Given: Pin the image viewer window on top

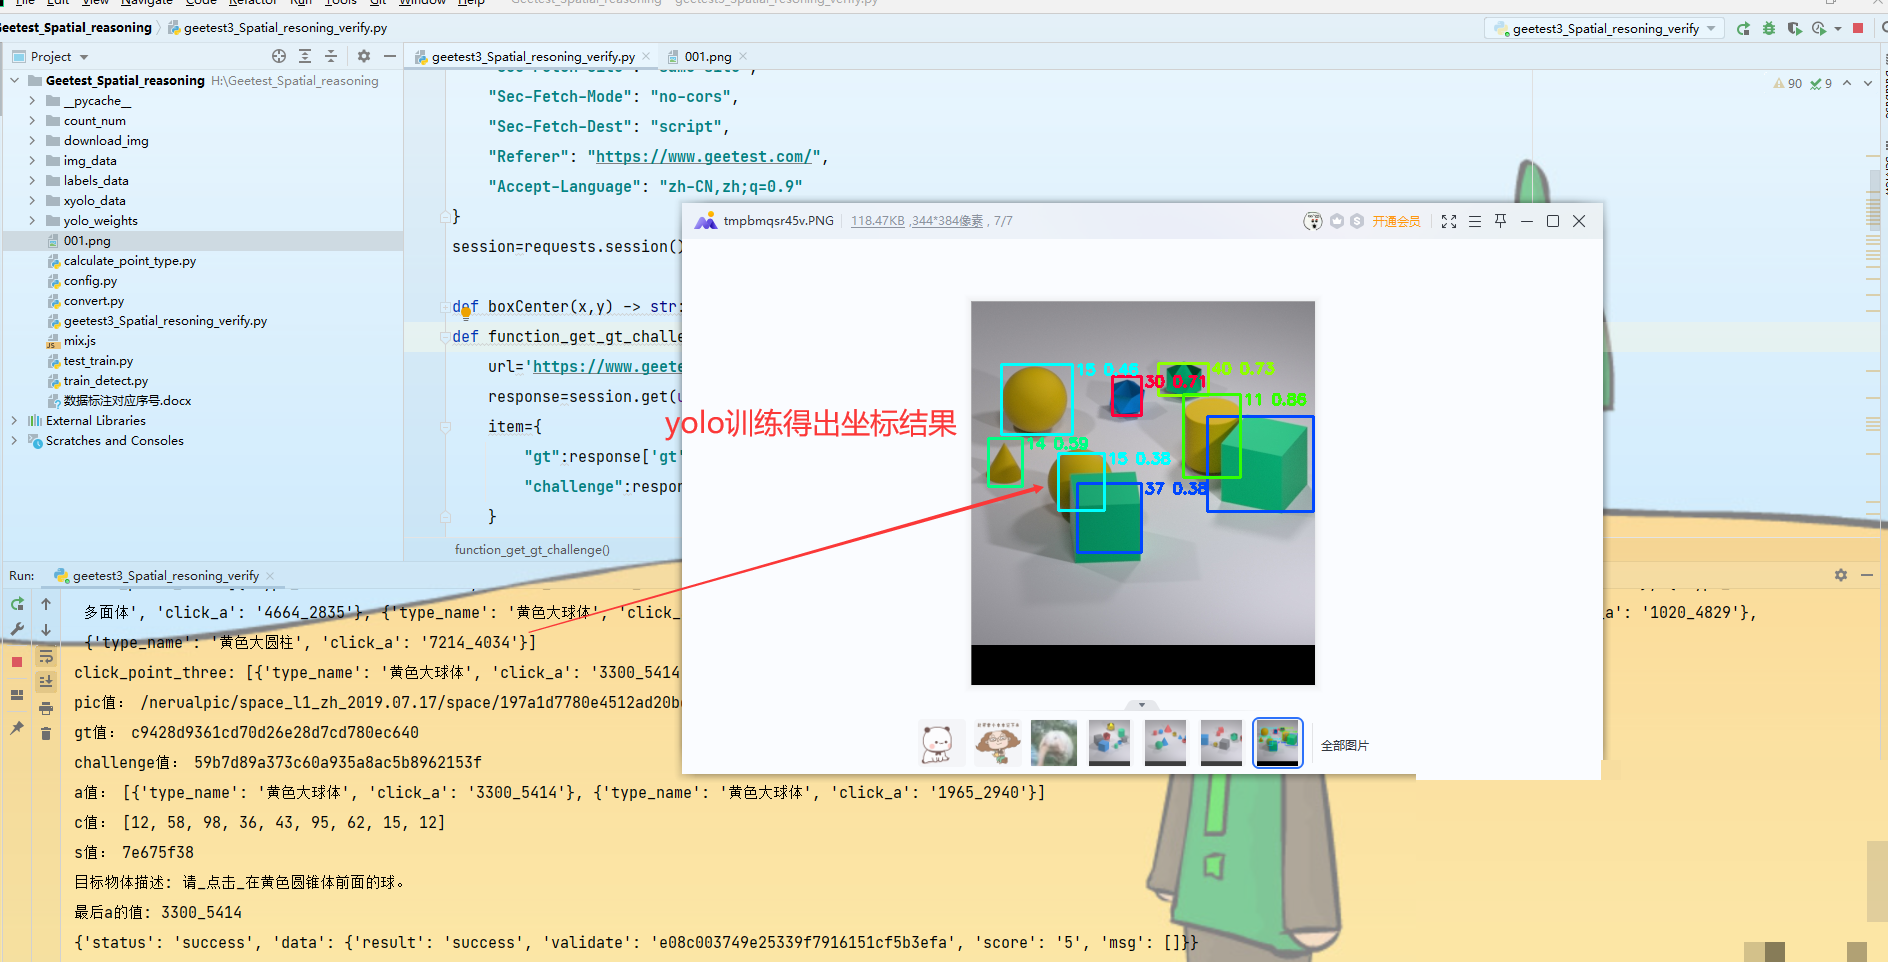Looking at the screenshot, I should pos(1500,221).
